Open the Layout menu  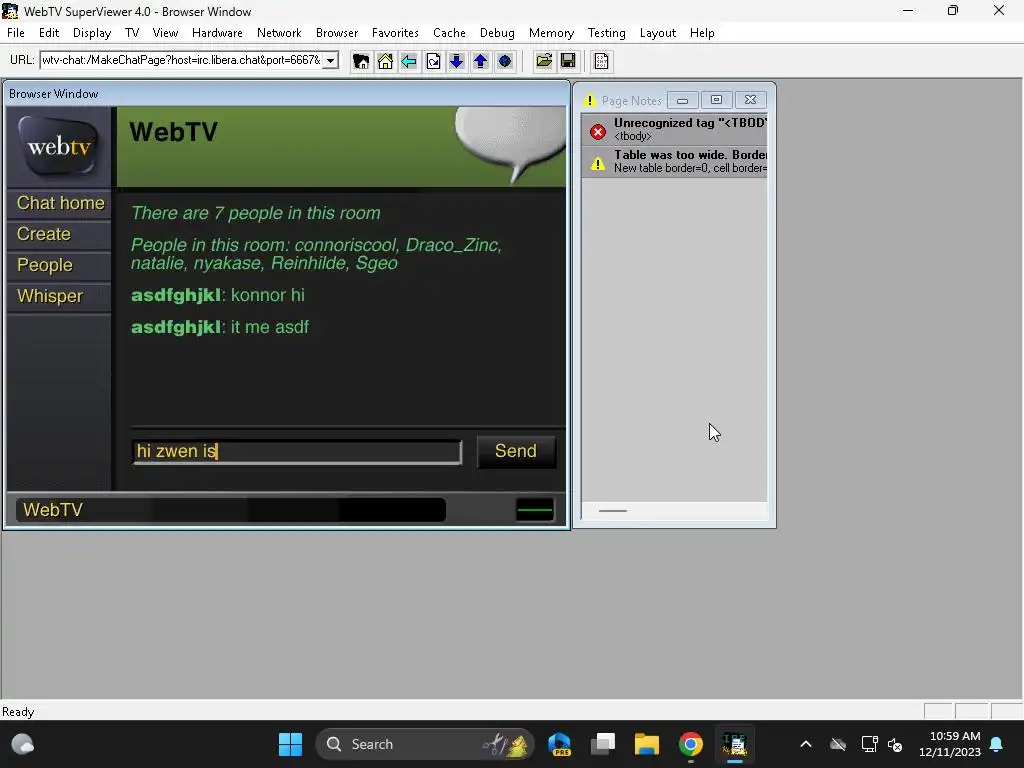(x=658, y=33)
